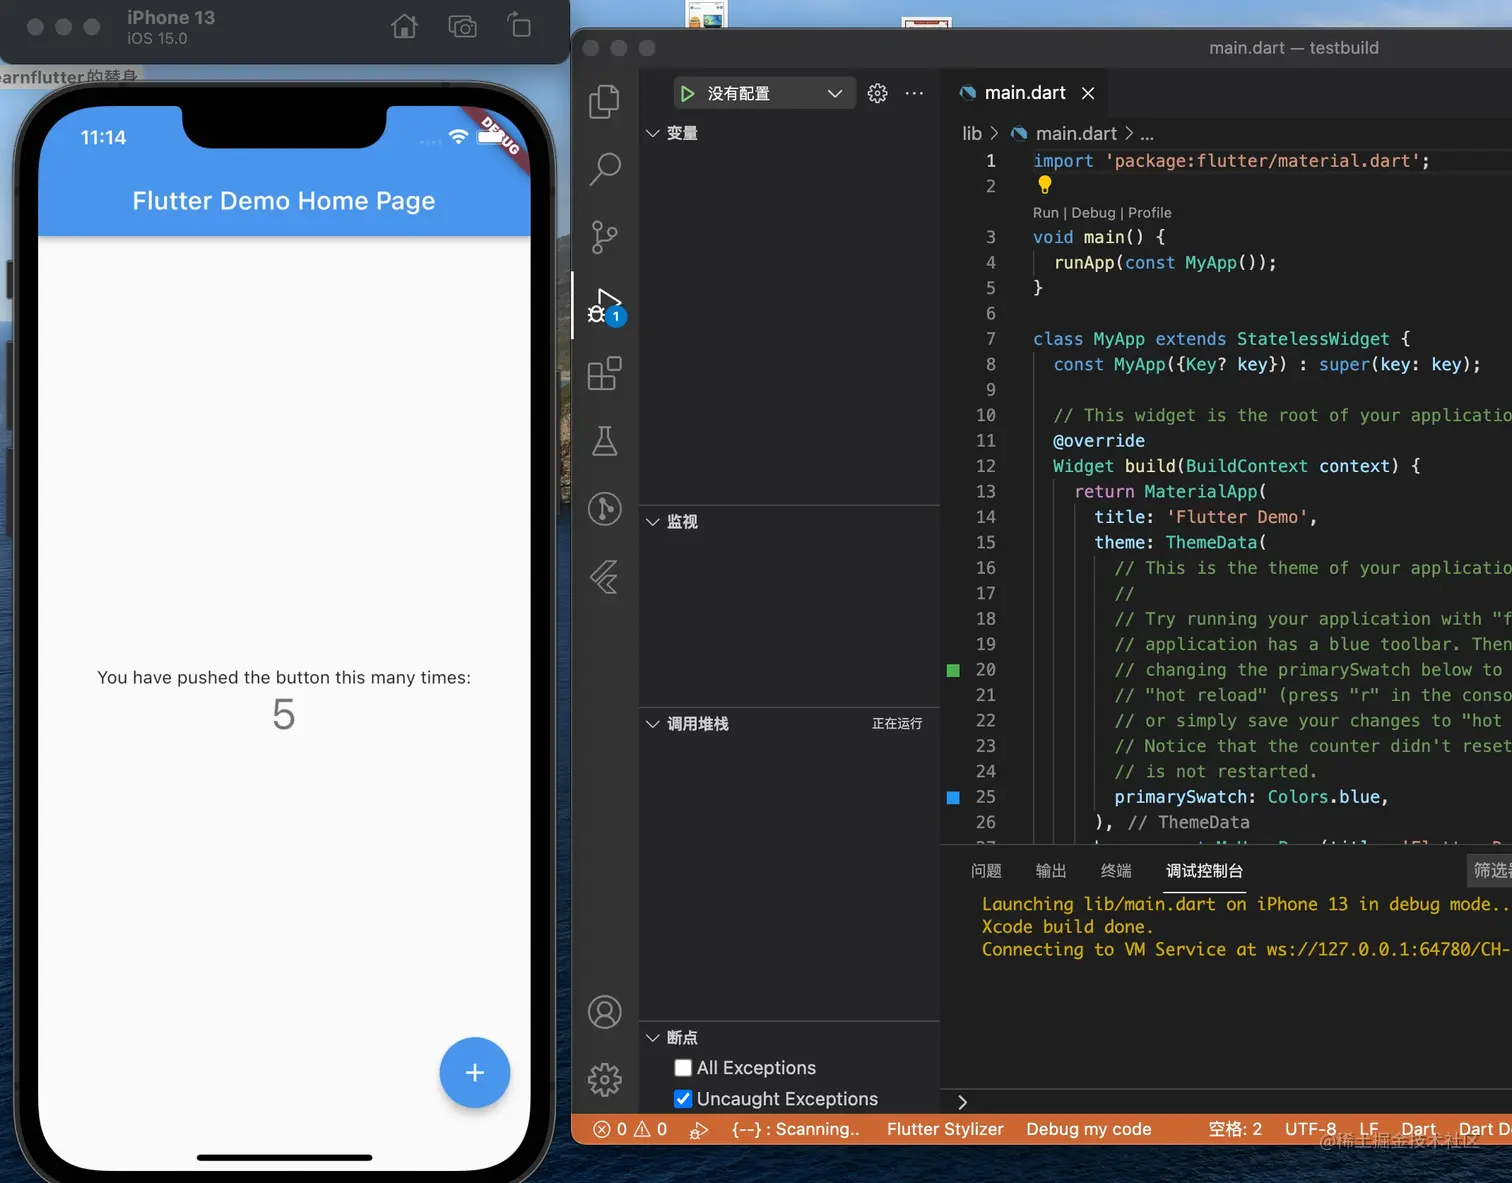Click Debug my code in the status bar

[1089, 1129]
